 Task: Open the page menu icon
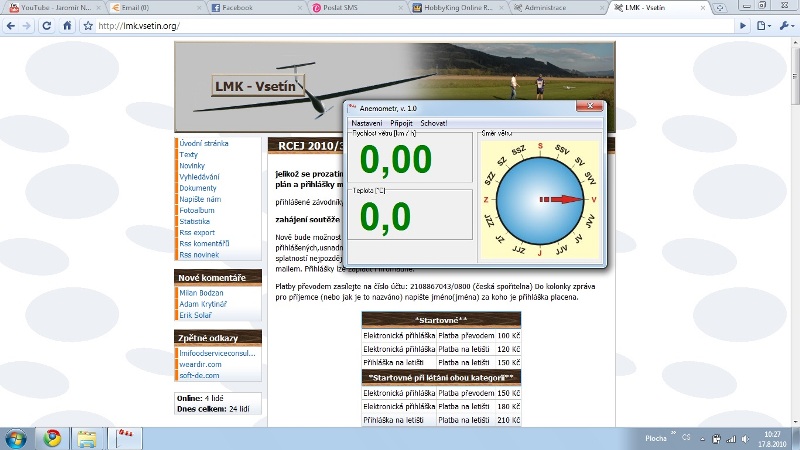(x=763, y=26)
